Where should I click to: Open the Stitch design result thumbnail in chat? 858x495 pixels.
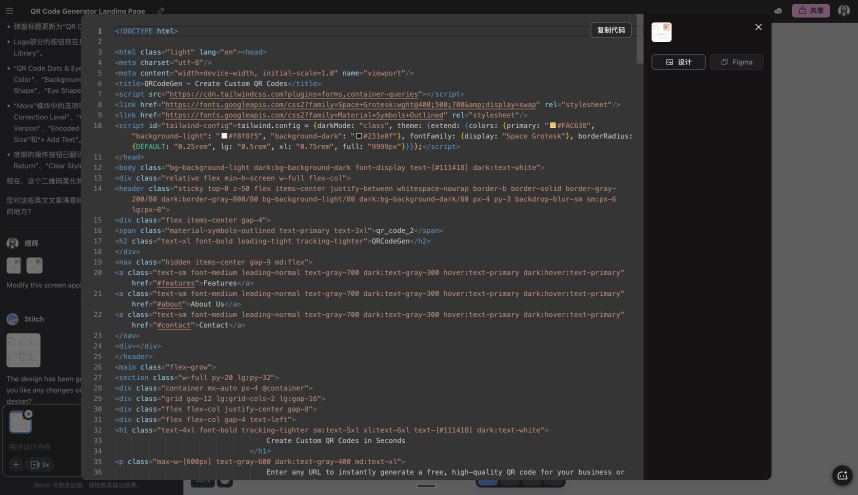[x=23, y=349]
